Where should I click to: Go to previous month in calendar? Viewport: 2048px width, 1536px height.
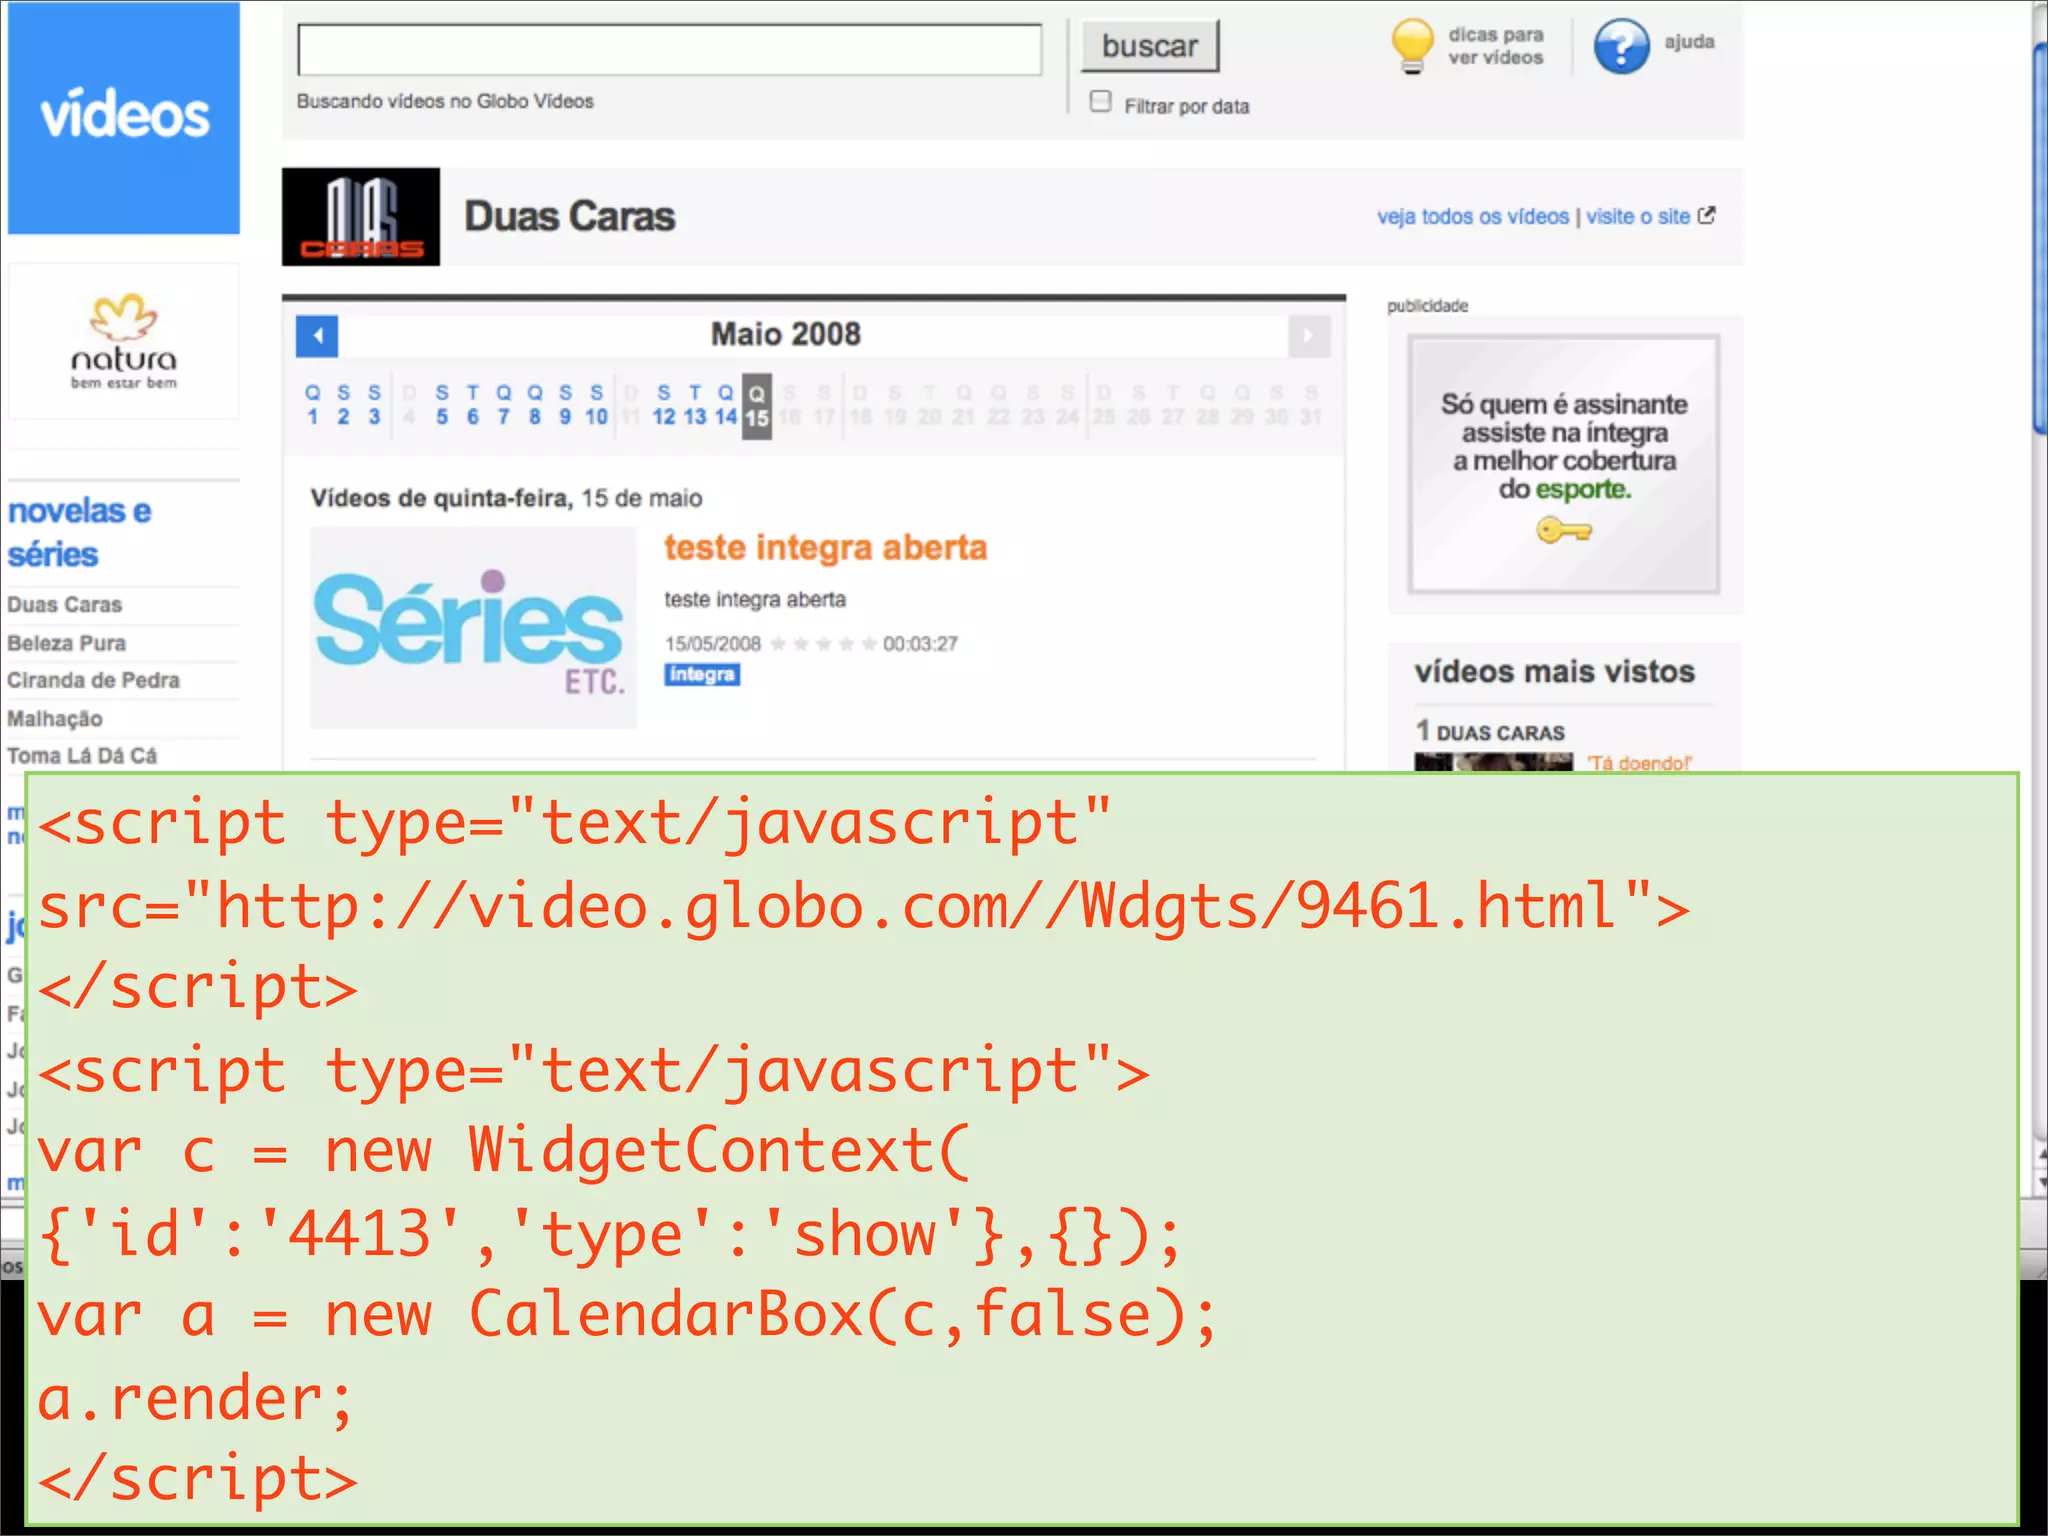pyautogui.click(x=317, y=336)
